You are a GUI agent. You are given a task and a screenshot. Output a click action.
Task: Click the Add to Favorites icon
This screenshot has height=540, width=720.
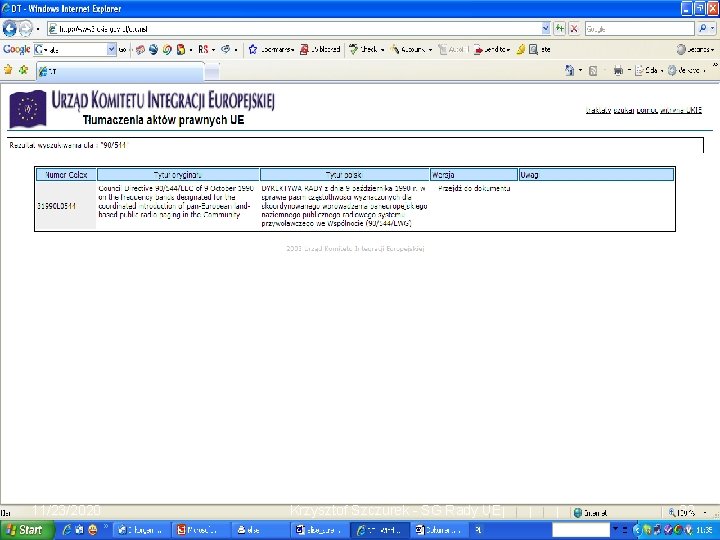pos(23,70)
